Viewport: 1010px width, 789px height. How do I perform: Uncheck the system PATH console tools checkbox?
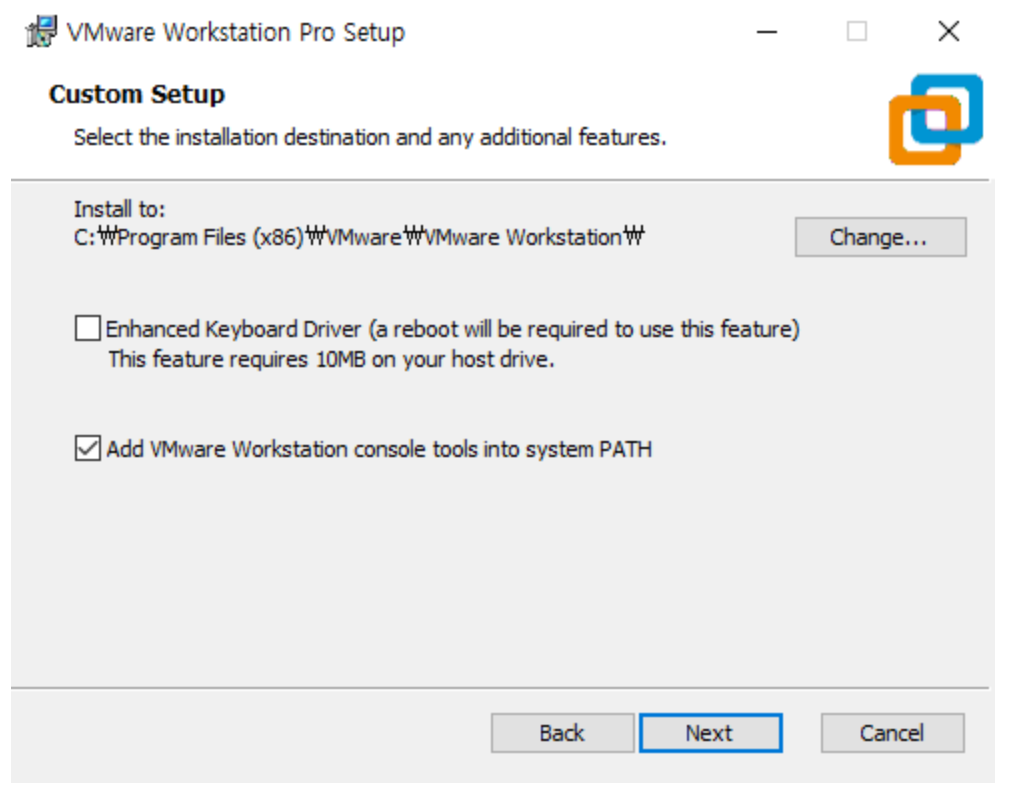tap(88, 449)
